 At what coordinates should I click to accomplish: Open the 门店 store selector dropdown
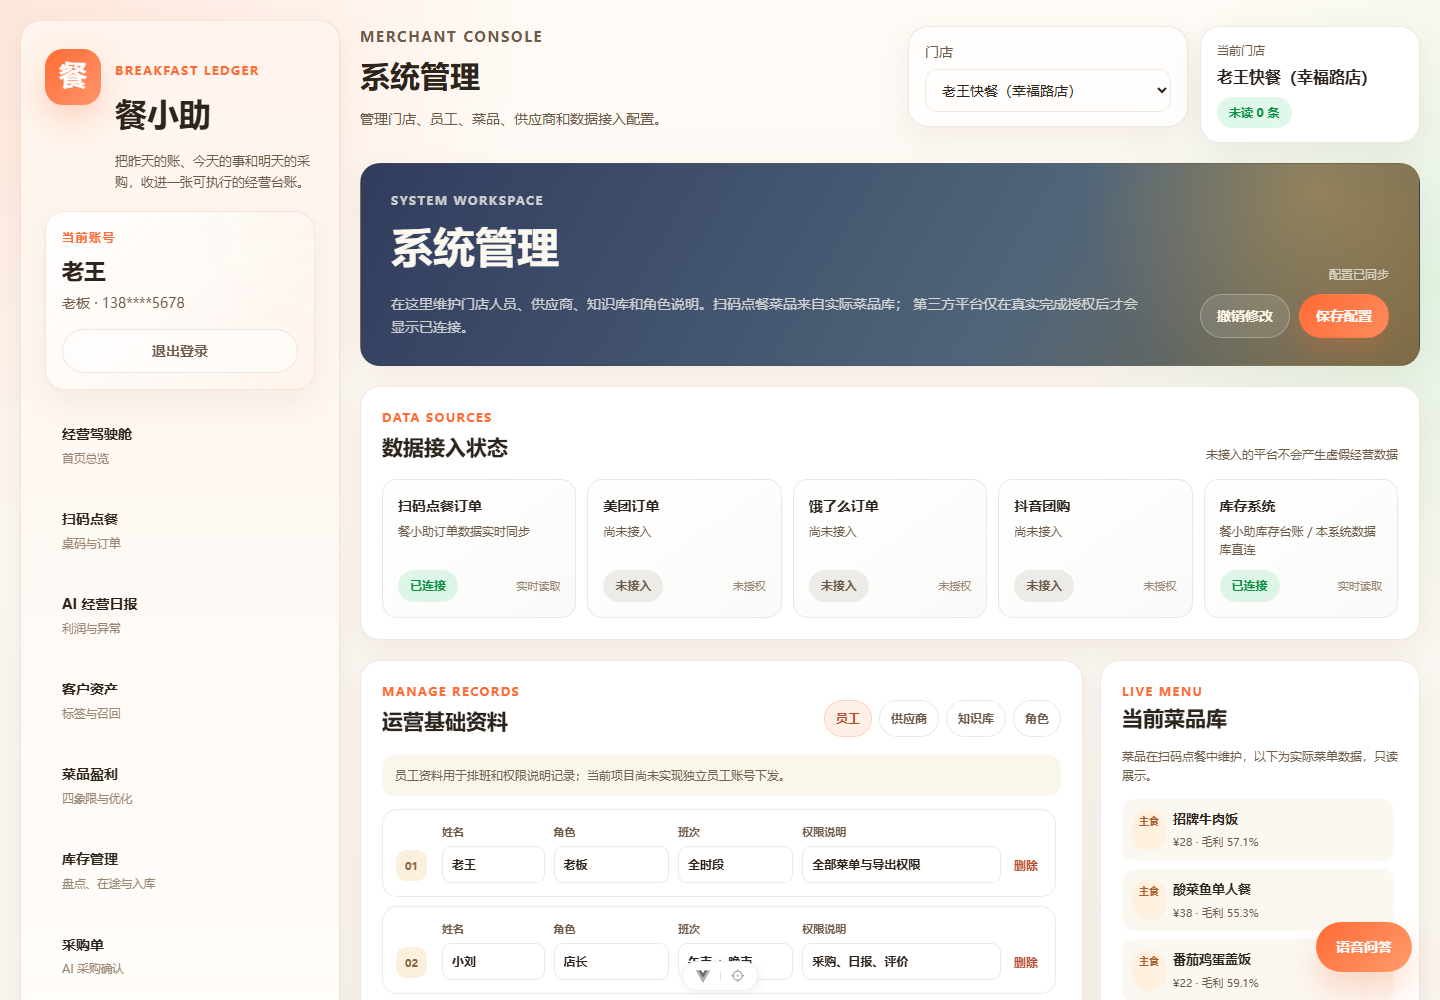click(1048, 91)
